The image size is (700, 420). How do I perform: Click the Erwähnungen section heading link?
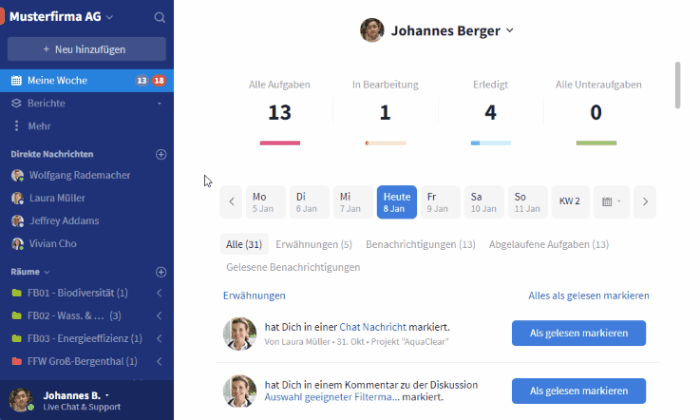tap(254, 295)
